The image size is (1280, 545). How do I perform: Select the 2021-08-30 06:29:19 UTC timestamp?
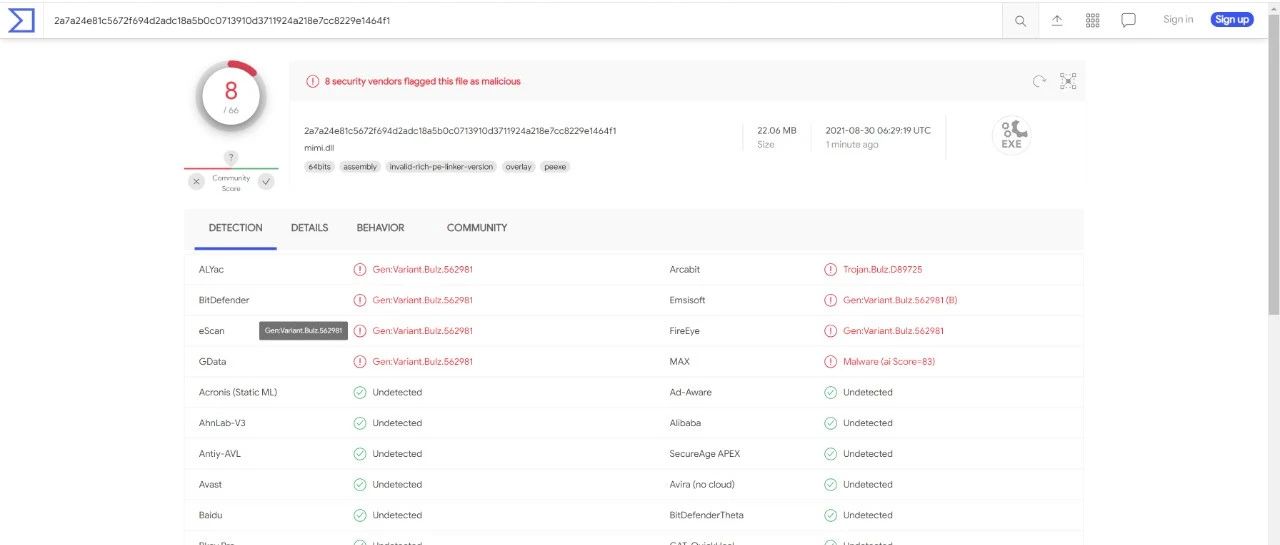coord(878,130)
